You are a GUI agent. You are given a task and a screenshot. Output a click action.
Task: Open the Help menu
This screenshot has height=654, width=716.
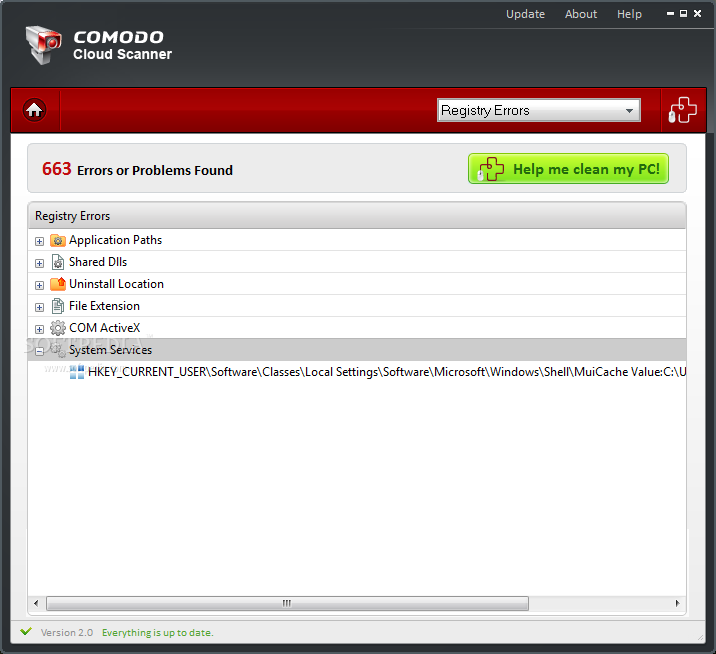[x=629, y=14]
